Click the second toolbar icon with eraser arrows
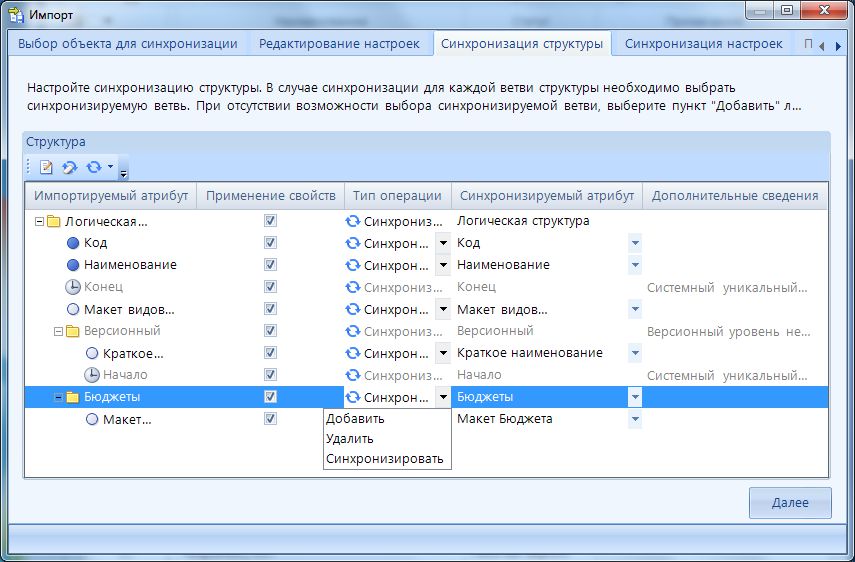This screenshot has width=855, height=562. (69, 166)
